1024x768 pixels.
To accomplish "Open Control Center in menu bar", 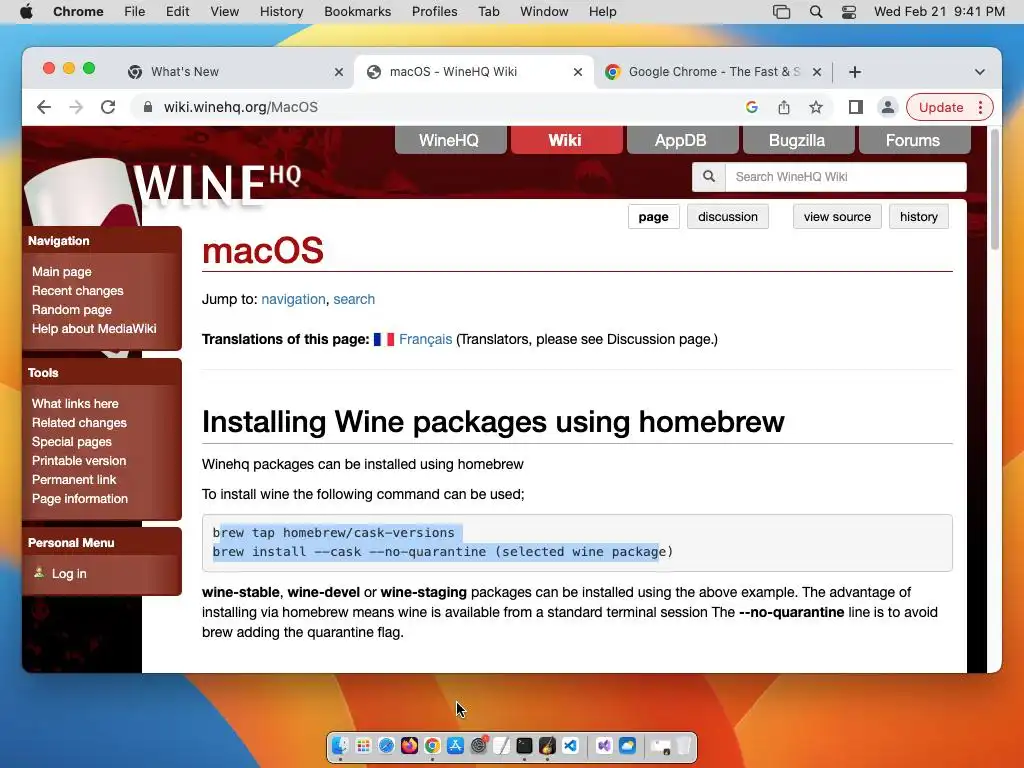I will point(848,12).
